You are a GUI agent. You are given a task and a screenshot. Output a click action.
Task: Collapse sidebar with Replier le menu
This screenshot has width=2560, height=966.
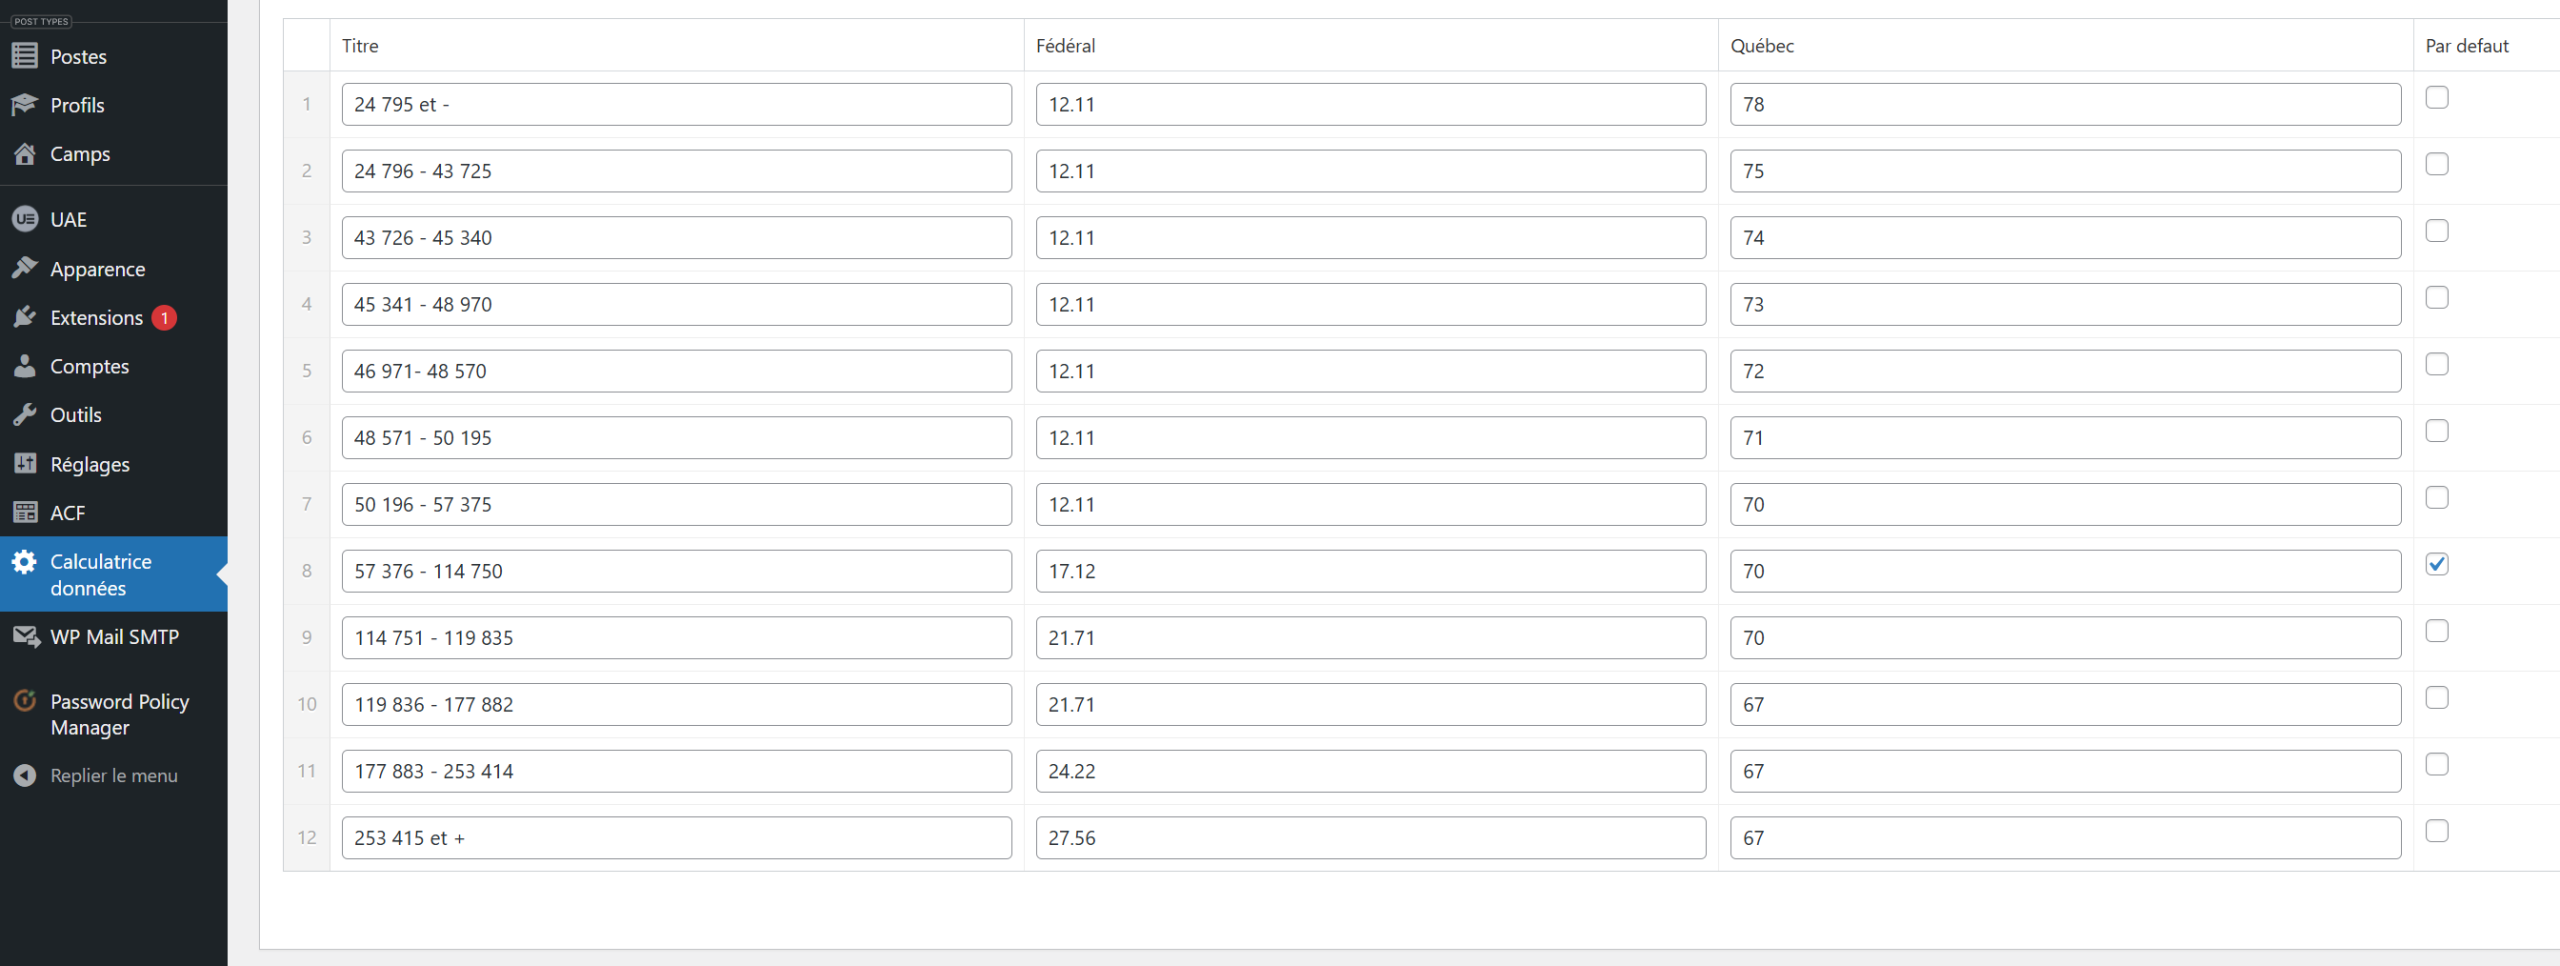pos(113,776)
